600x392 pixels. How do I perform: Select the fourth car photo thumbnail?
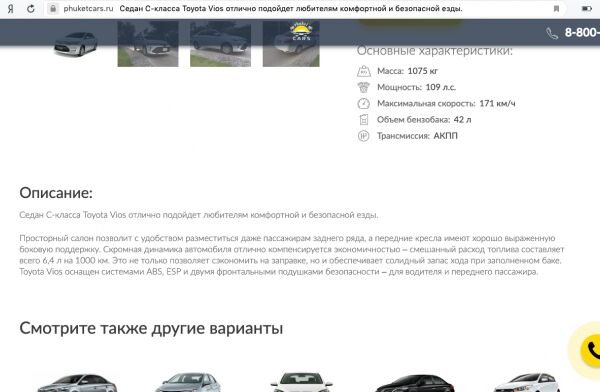(x=291, y=44)
